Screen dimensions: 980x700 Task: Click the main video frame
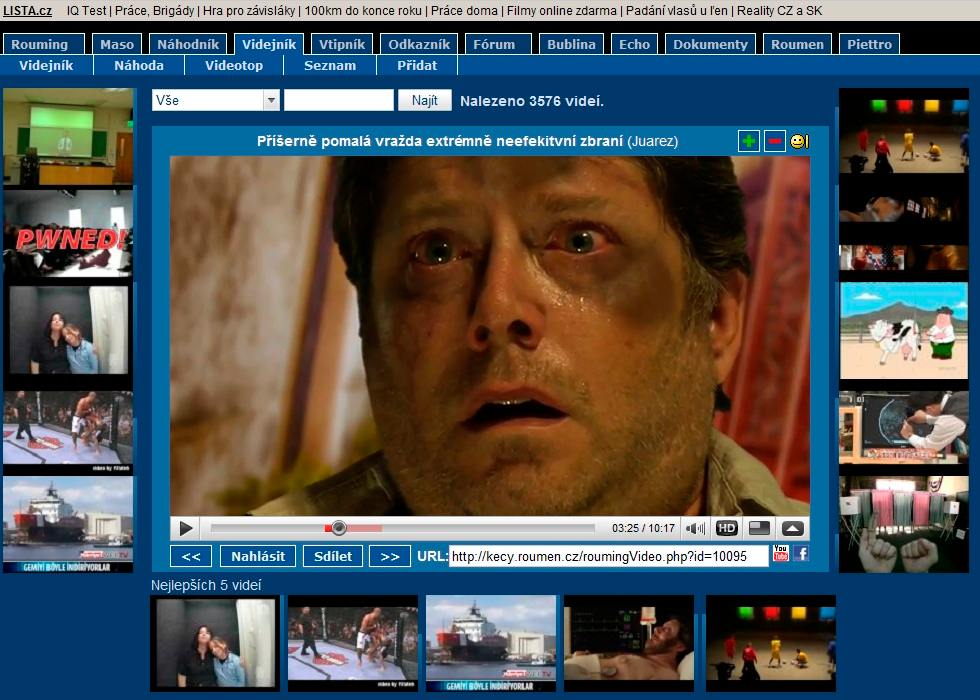click(x=490, y=336)
